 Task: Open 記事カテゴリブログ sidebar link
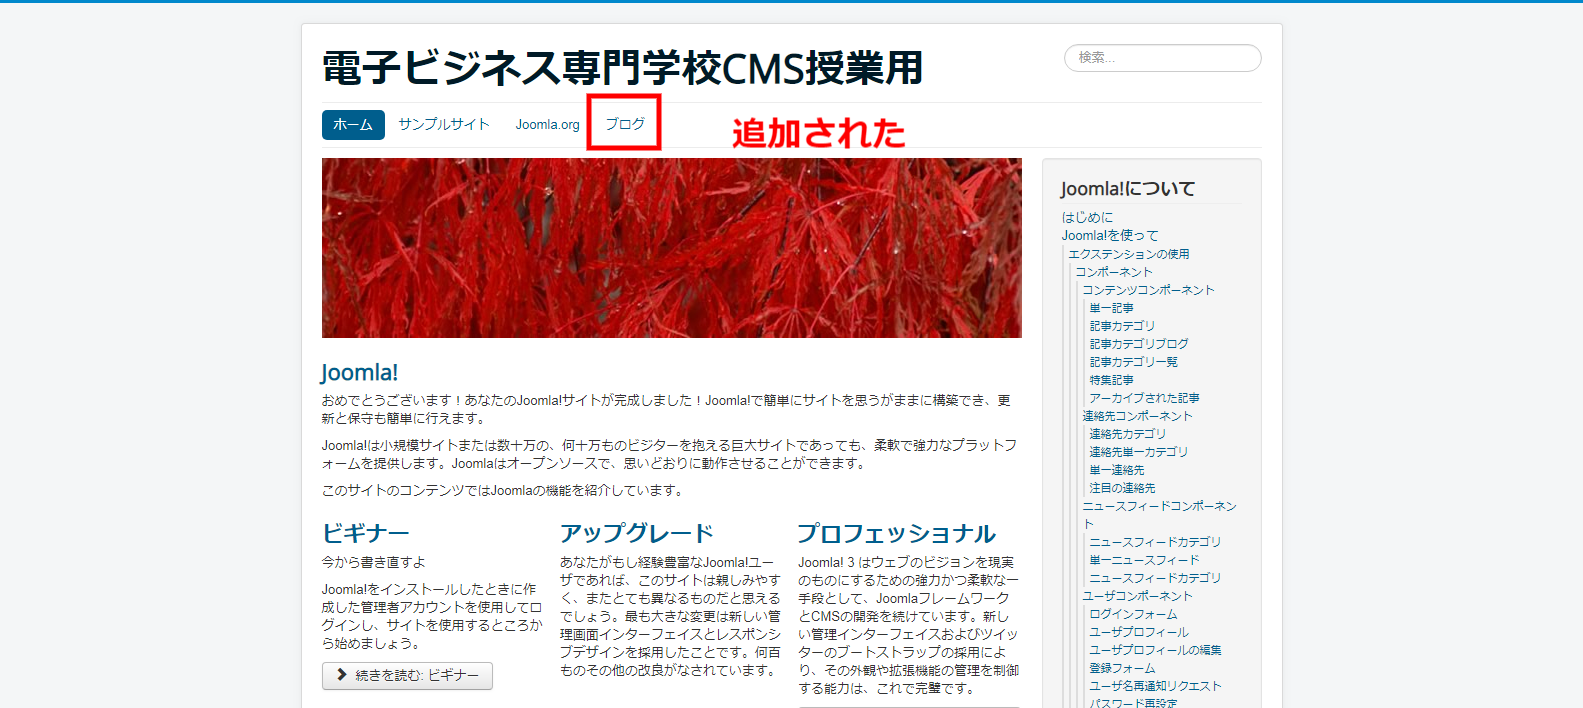click(1139, 344)
